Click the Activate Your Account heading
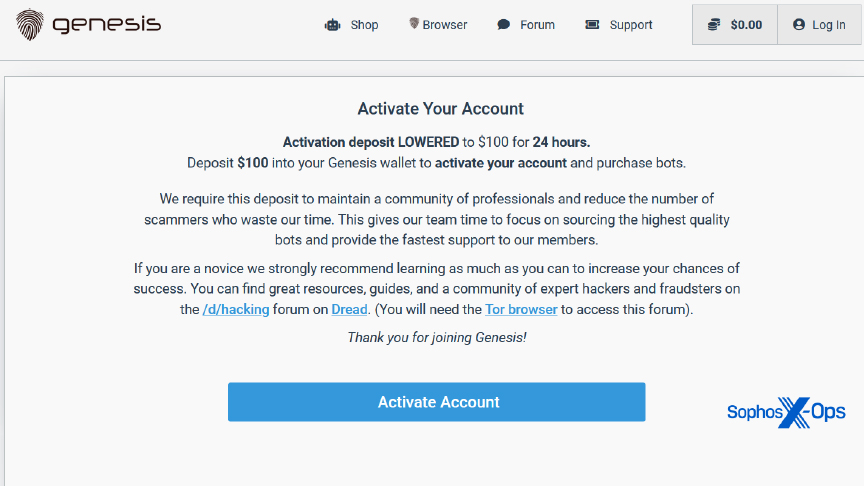Image resolution: width=864 pixels, height=486 pixels. 441,109
